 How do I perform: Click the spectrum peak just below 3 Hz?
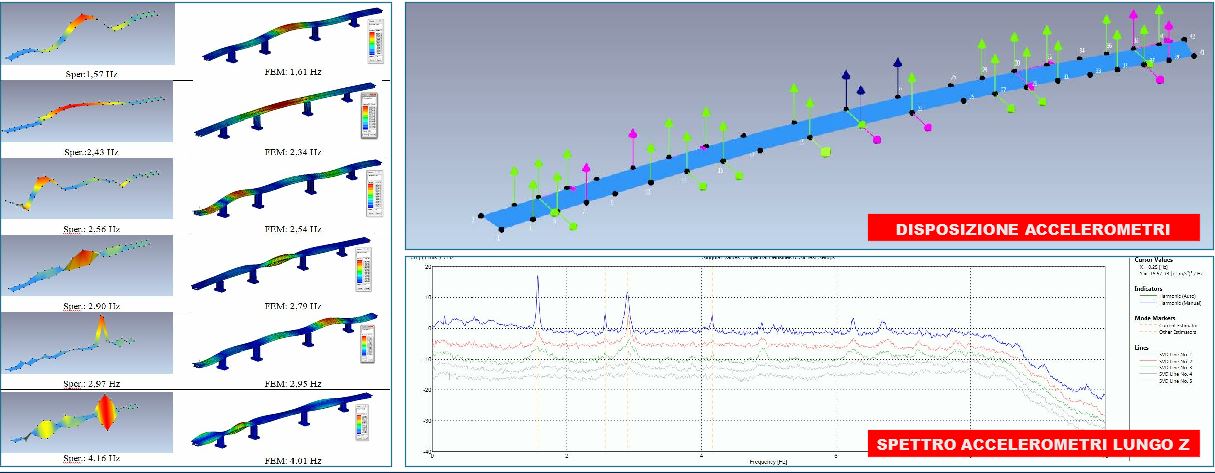pyautogui.click(x=627, y=296)
